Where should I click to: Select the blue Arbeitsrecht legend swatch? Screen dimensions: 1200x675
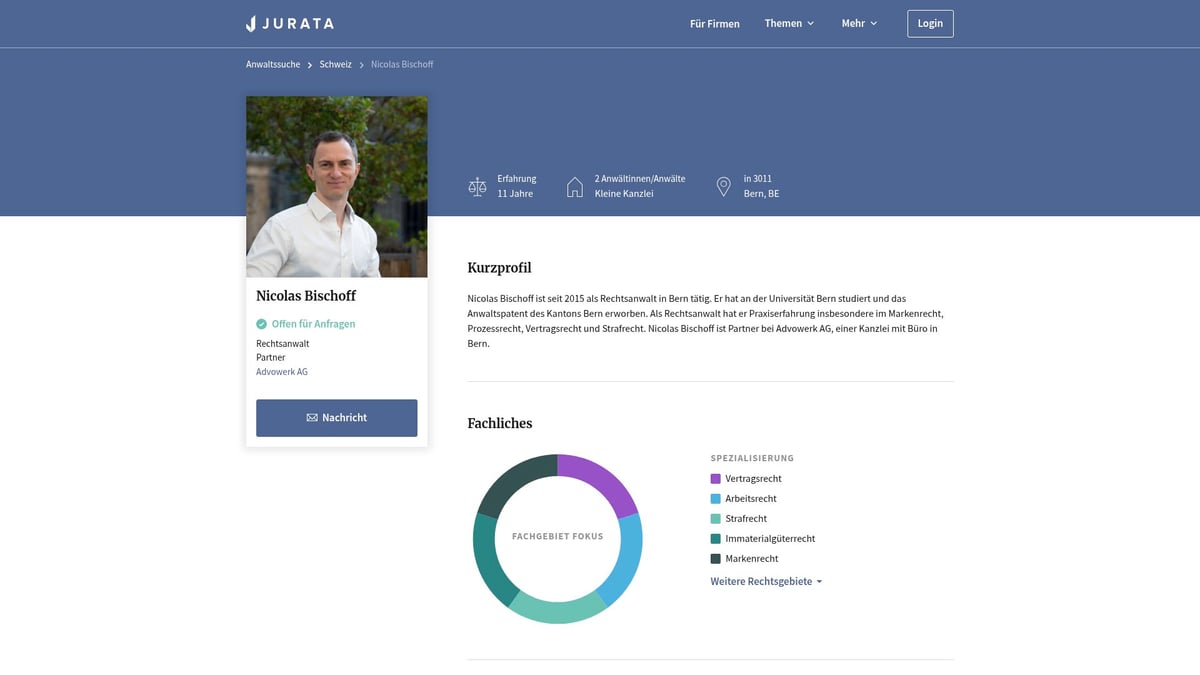715,499
